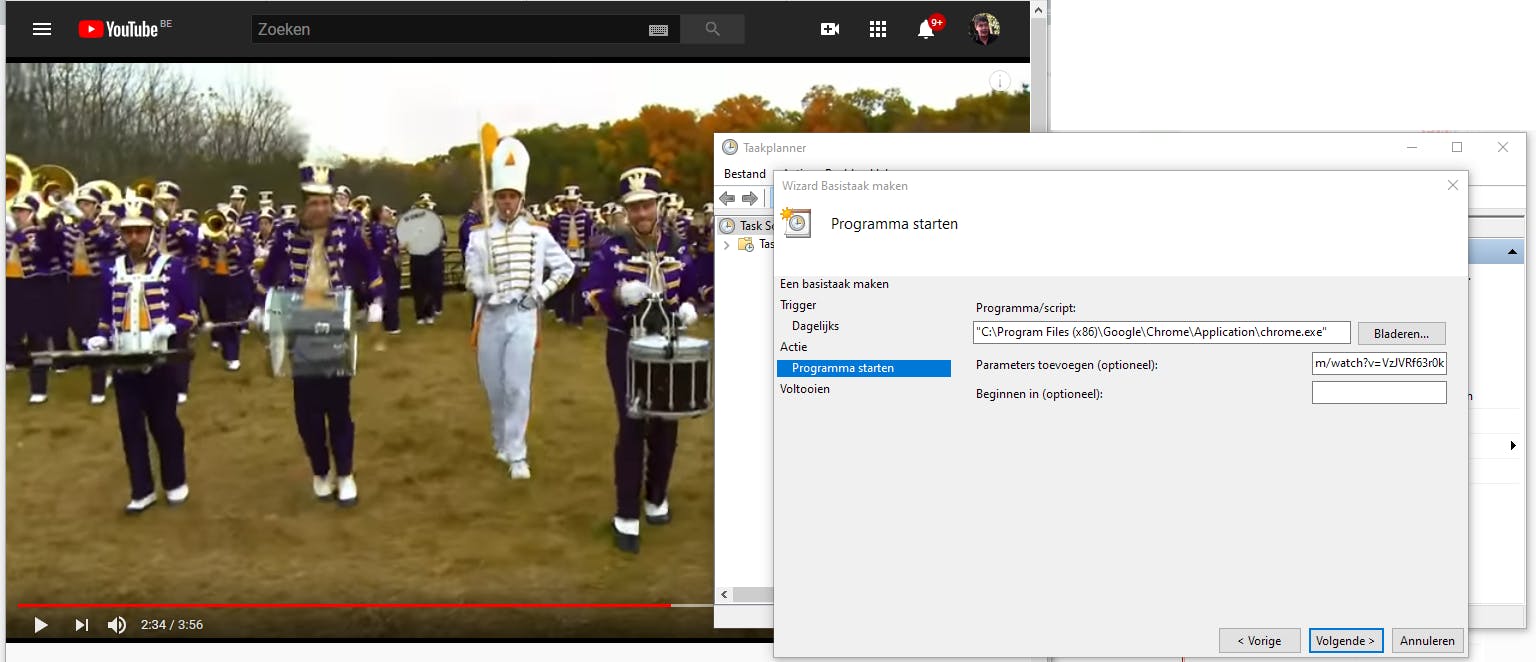The image size is (1536, 662).
Task: Open the notifications bell
Action: click(926, 29)
